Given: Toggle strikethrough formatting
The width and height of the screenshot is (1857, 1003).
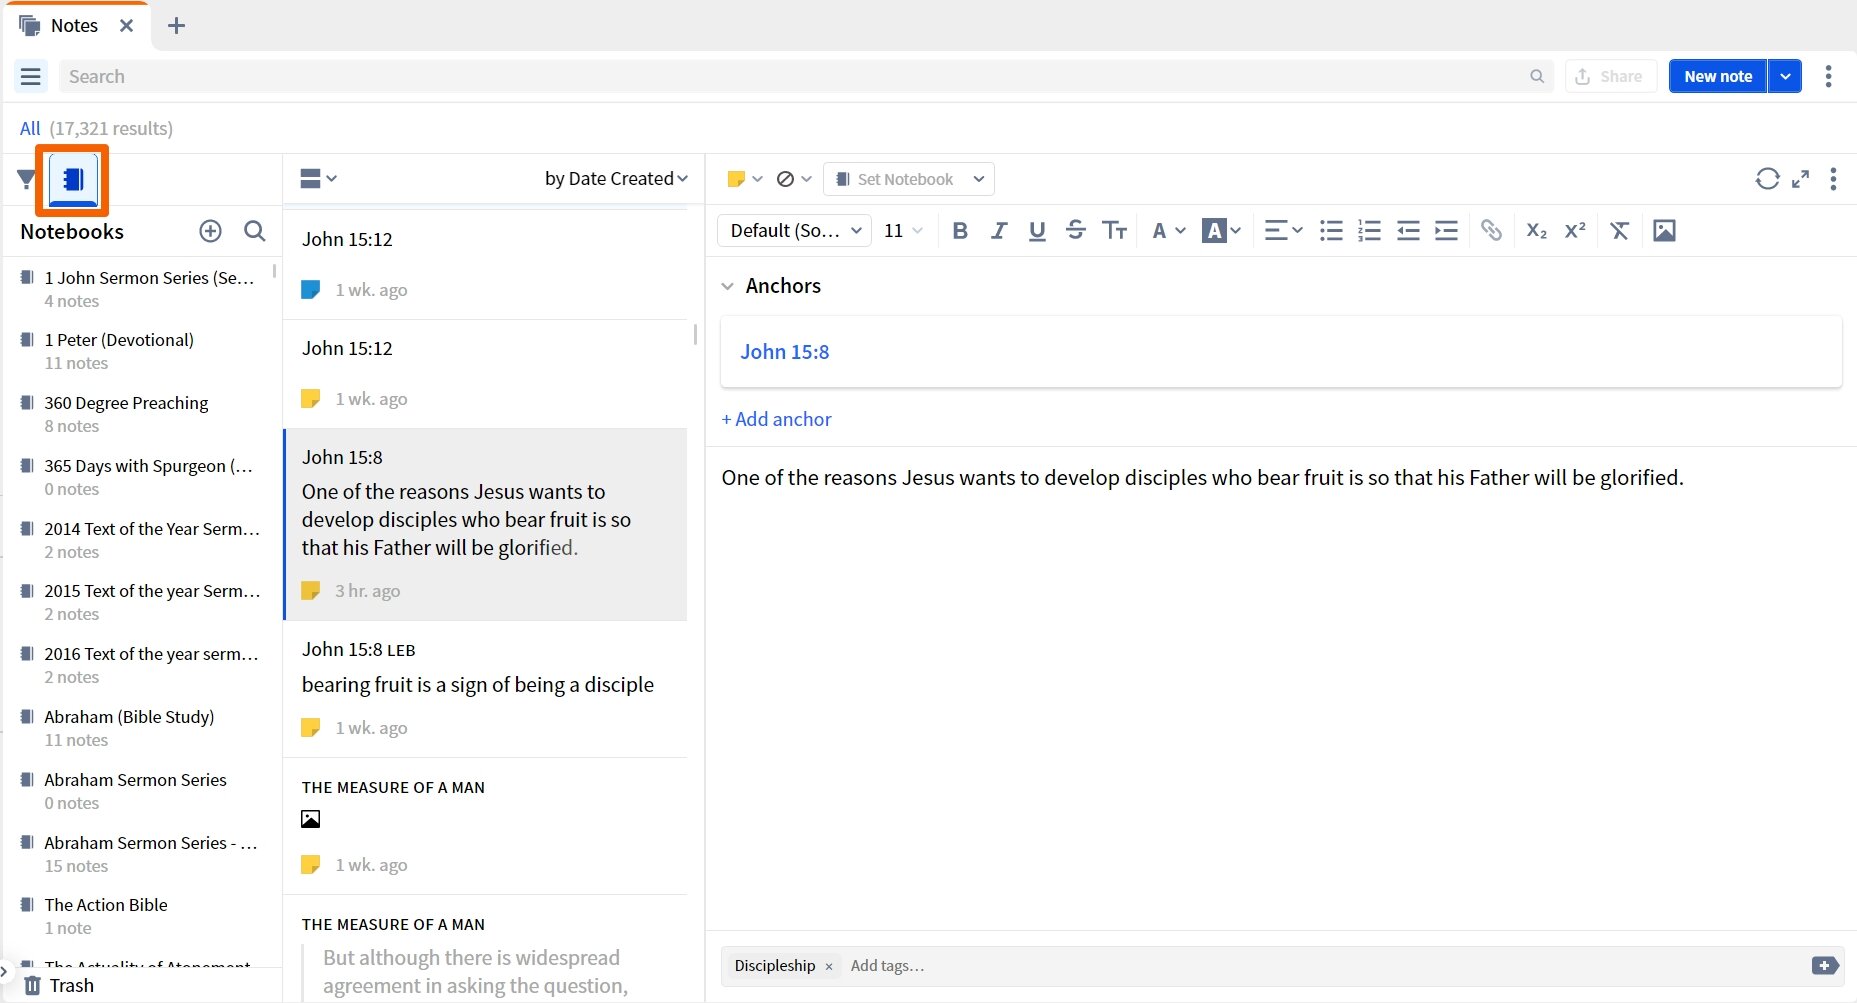Looking at the screenshot, I should [x=1075, y=231].
